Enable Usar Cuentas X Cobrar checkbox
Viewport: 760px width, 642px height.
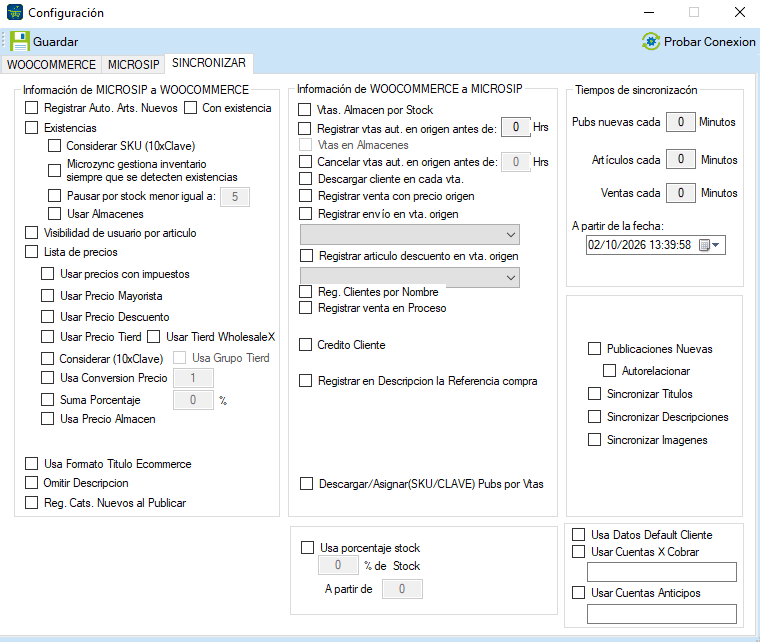click(x=578, y=551)
